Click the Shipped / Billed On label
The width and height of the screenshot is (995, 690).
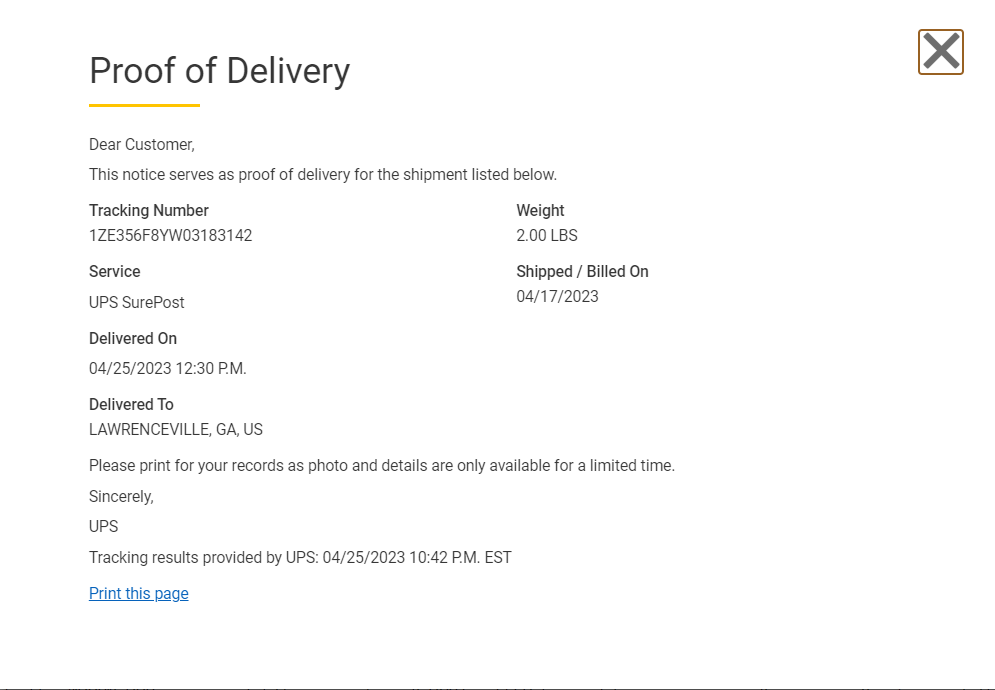coord(582,272)
